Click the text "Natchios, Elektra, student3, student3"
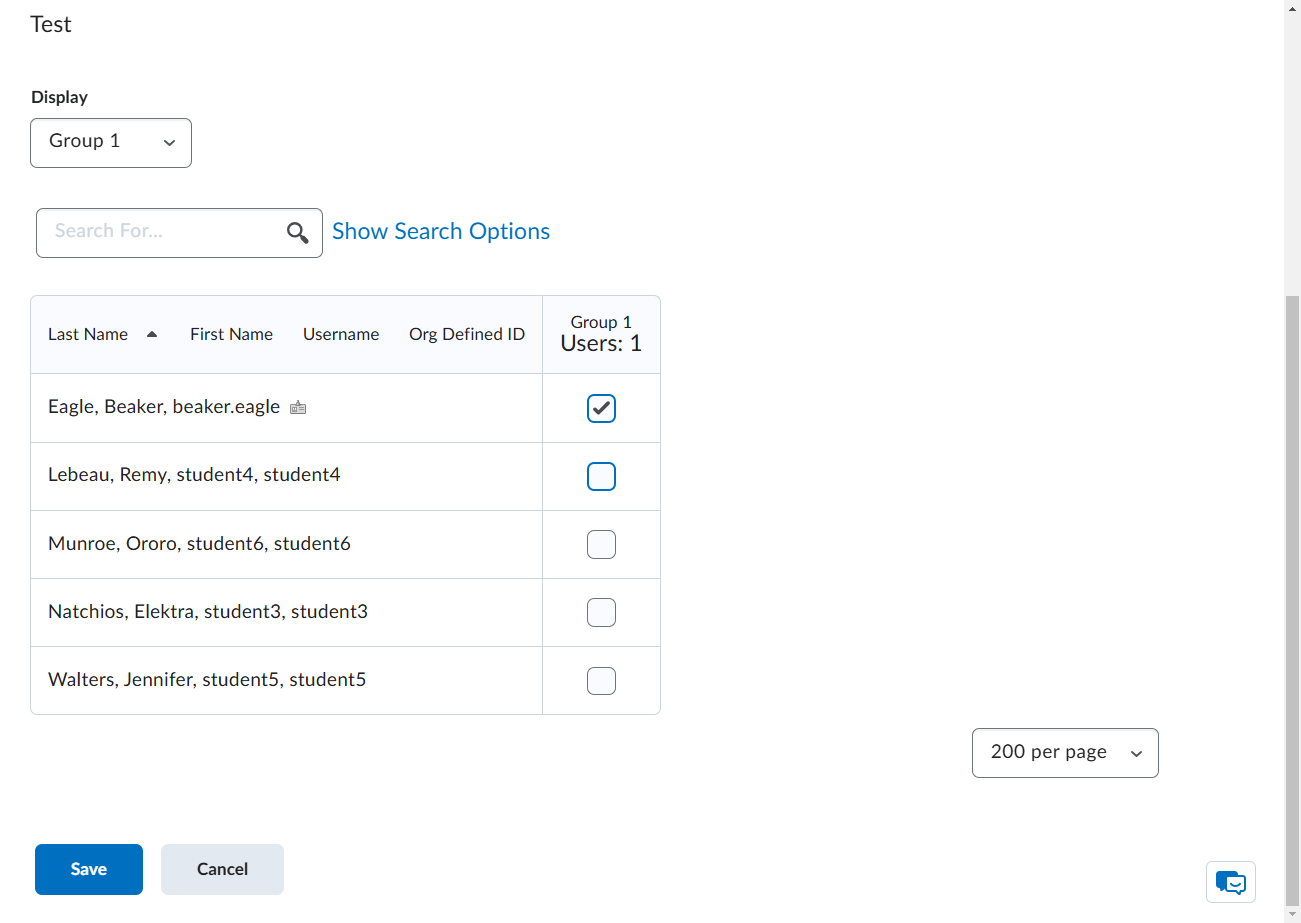 [208, 611]
